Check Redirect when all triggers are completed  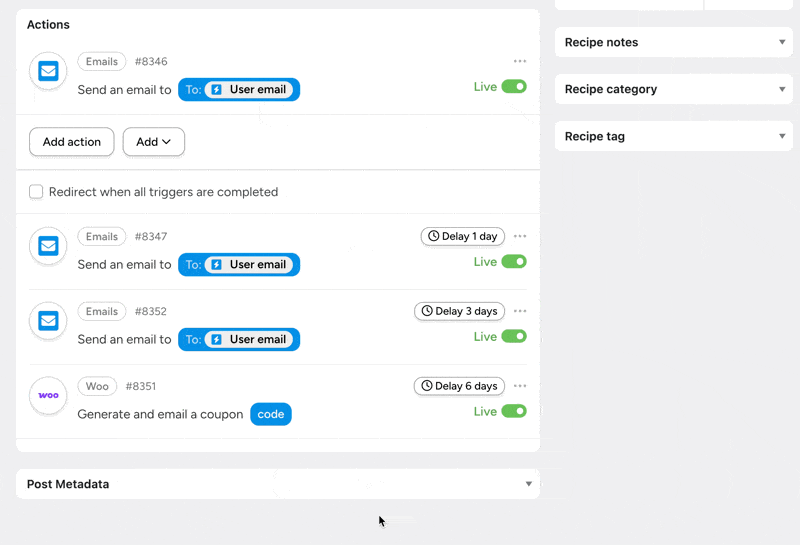click(x=36, y=192)
